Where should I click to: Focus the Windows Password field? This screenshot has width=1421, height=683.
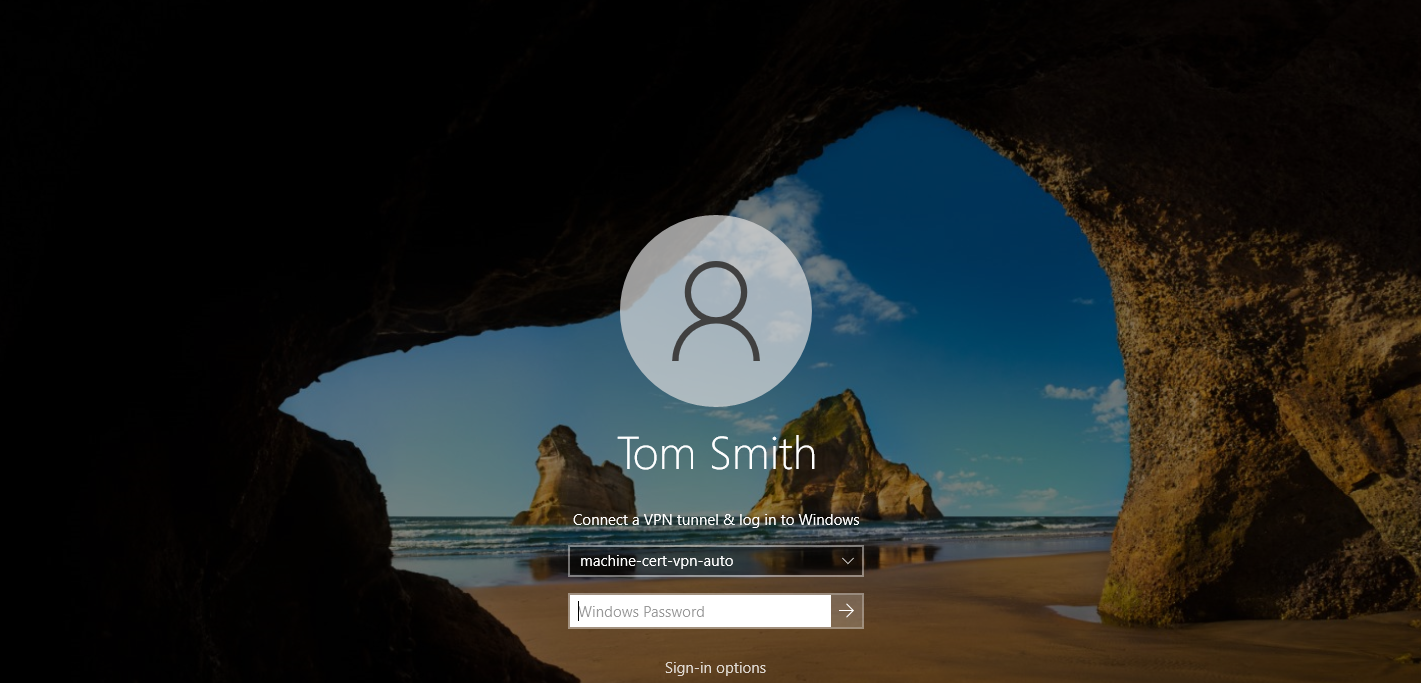click(x=700, y=611)
